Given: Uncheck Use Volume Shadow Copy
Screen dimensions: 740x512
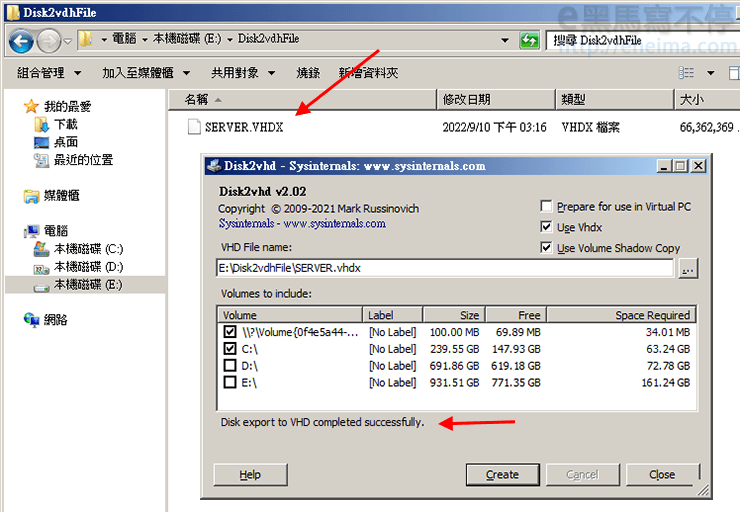Looking at the screenshot, I should (x=546, y=248).
